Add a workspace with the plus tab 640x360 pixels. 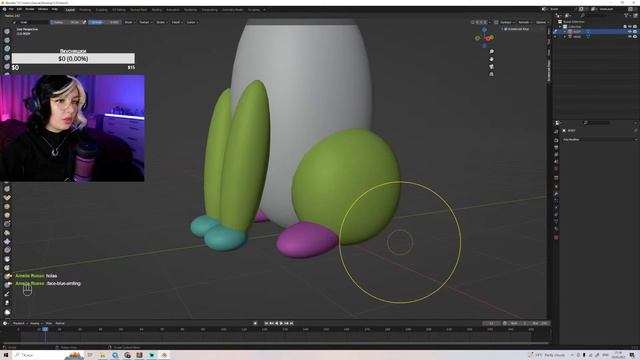click(264, 9)
